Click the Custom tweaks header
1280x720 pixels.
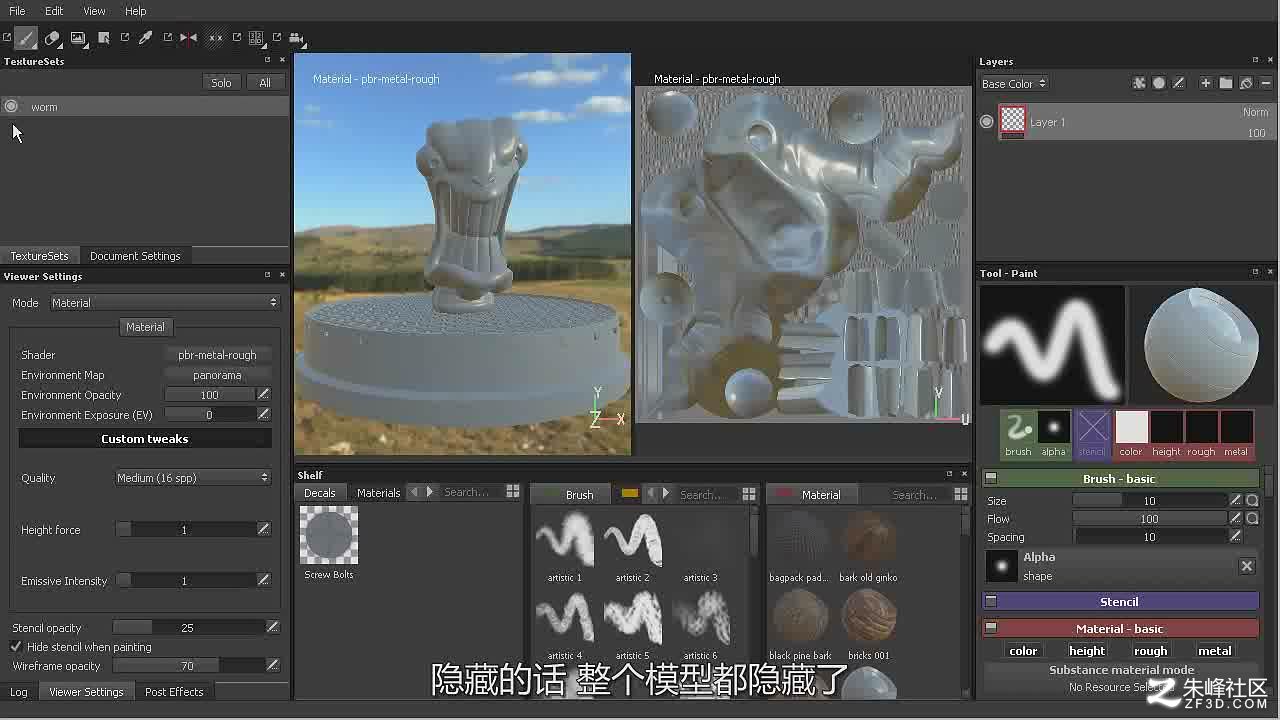tap(145, 439)
